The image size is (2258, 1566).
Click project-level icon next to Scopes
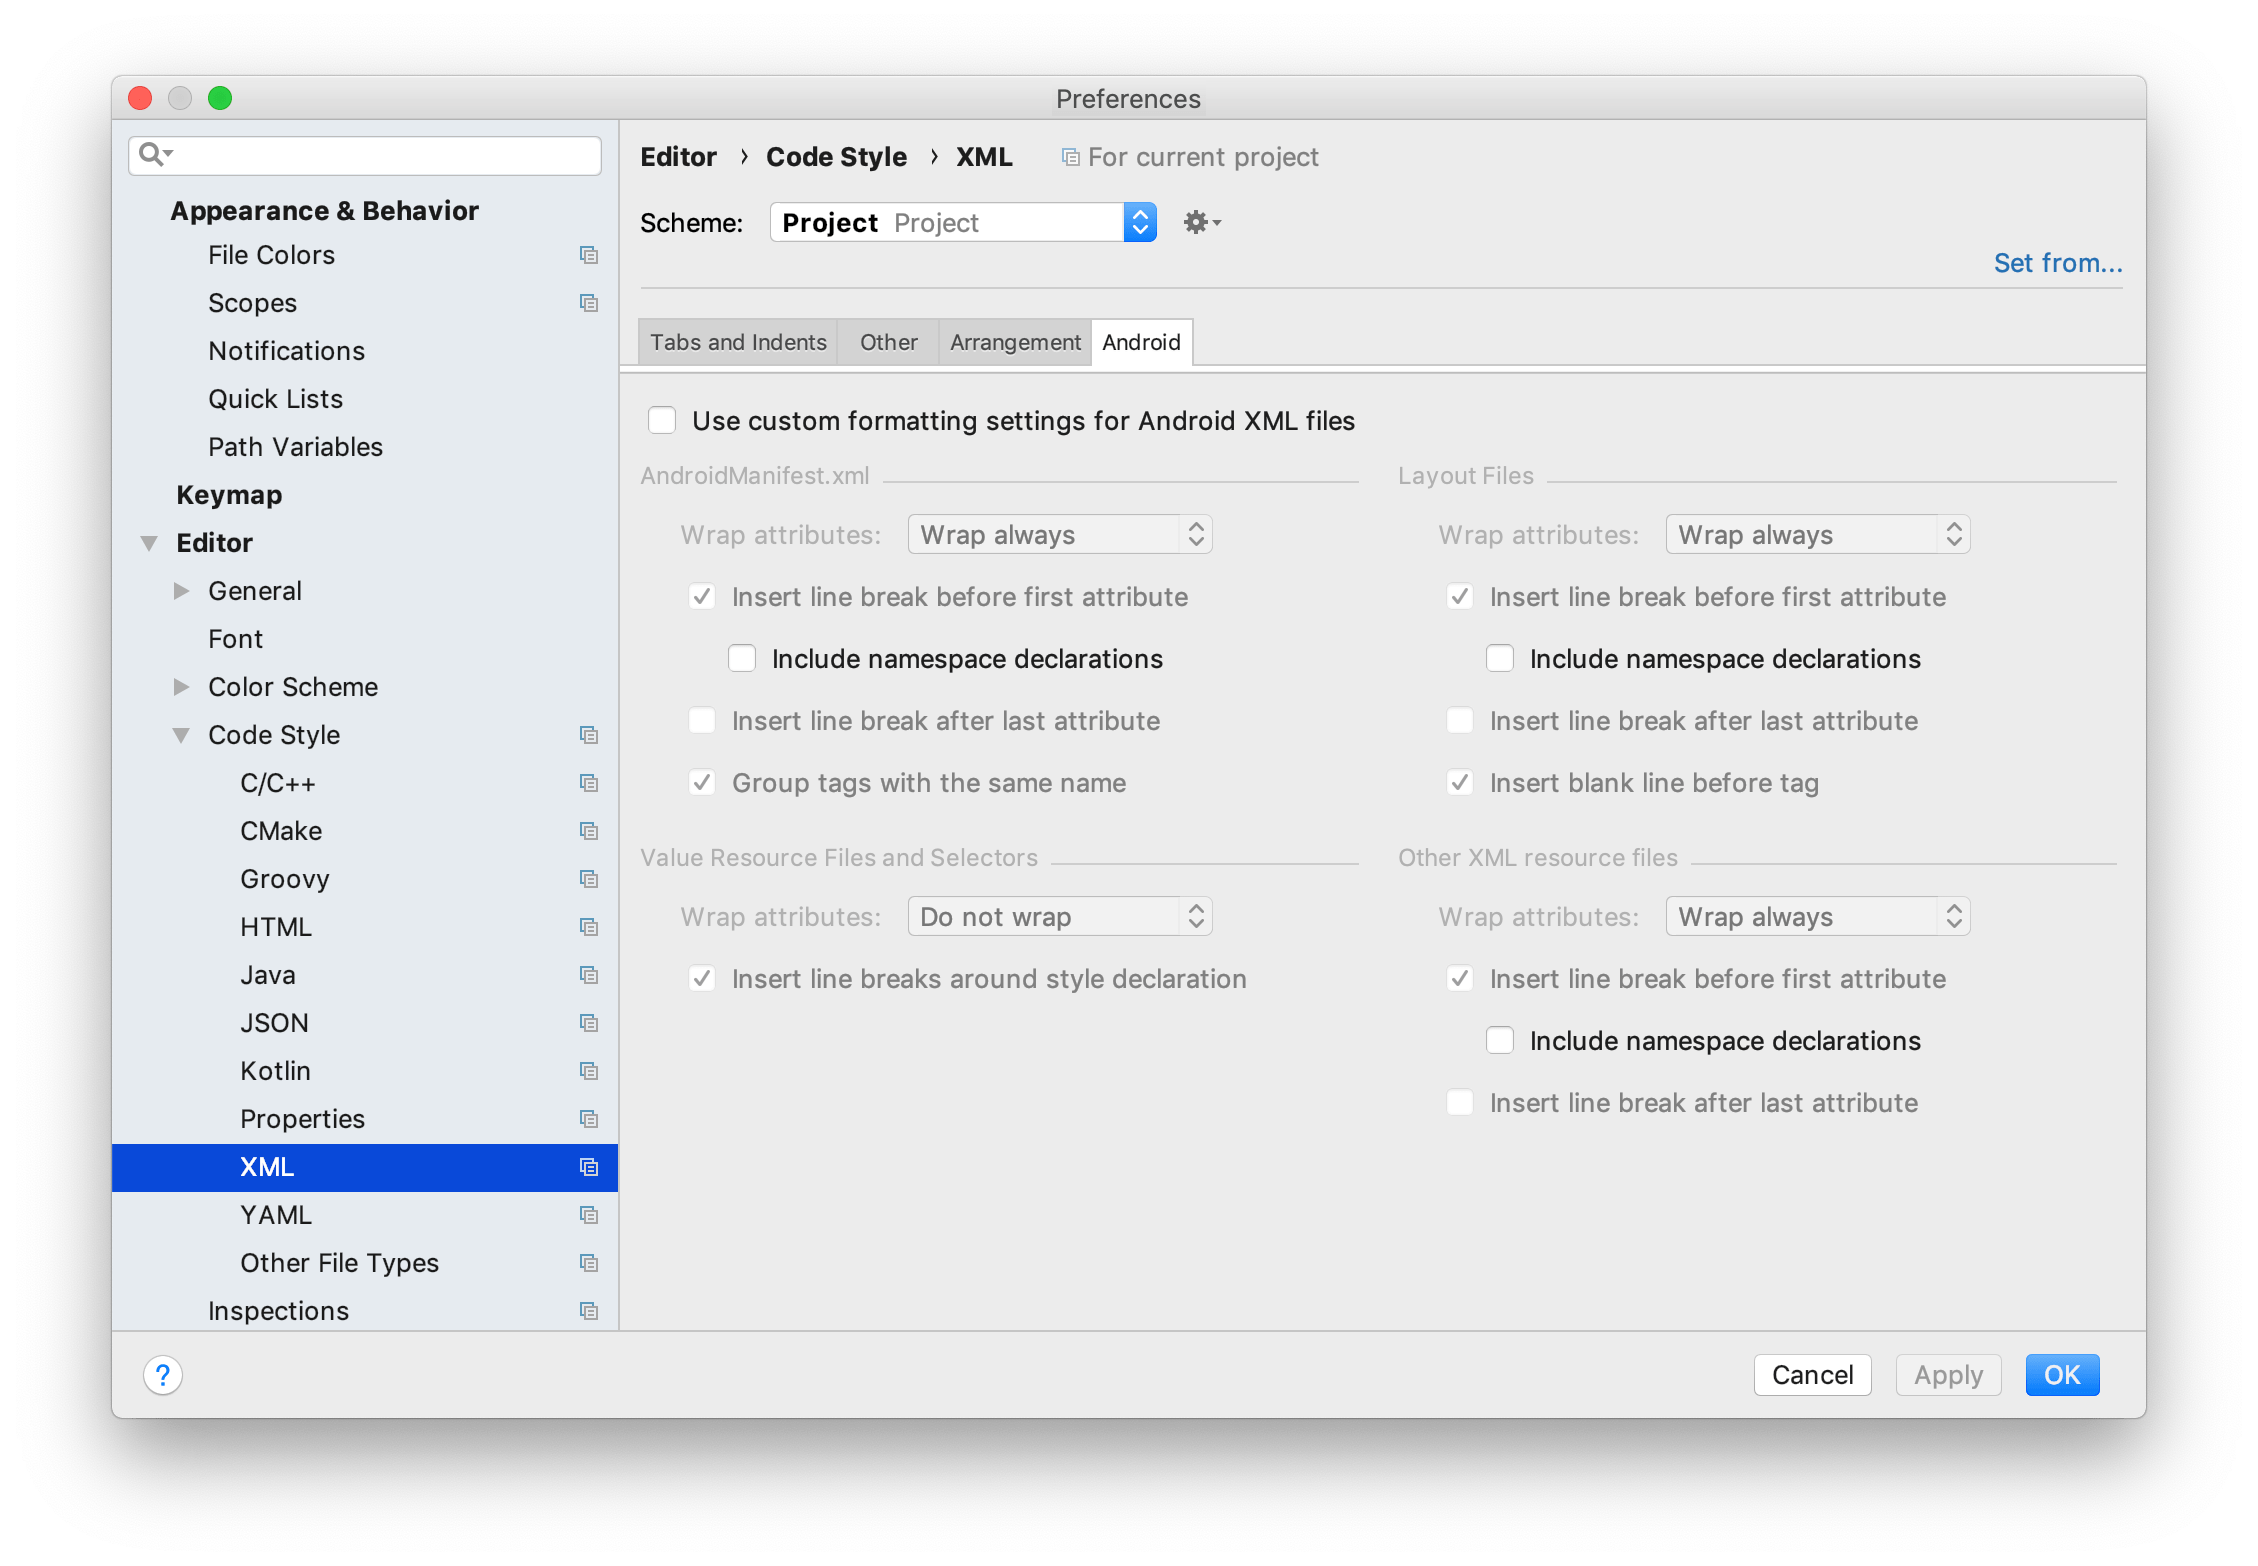click(589, 303)
